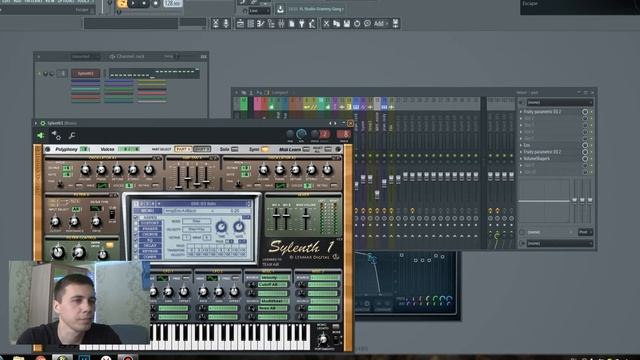Toggle the Sync switch in Sylenth1
The image size is (640, 360).
264,149
